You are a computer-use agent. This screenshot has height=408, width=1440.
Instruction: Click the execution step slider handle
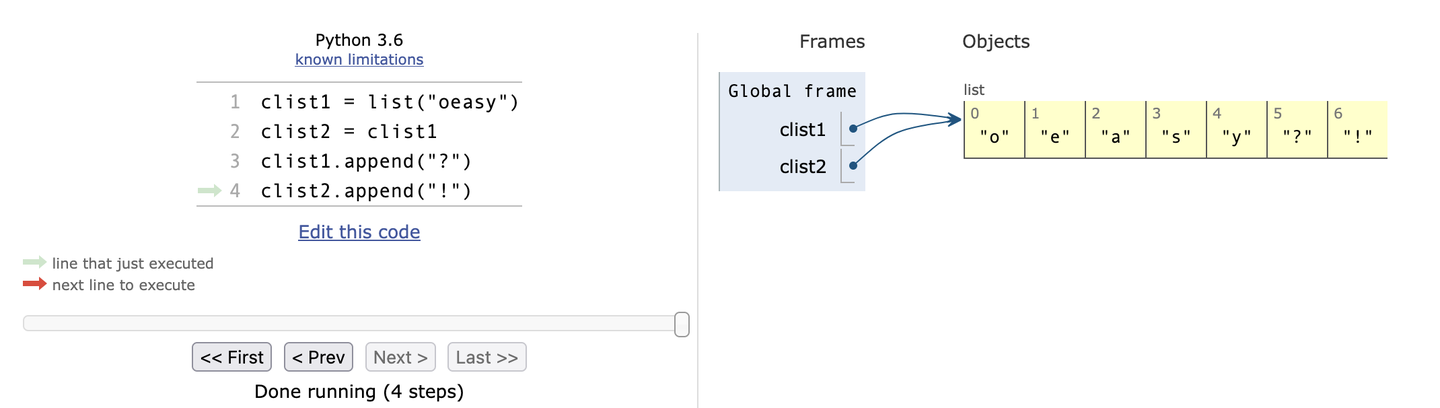point(682,324)
